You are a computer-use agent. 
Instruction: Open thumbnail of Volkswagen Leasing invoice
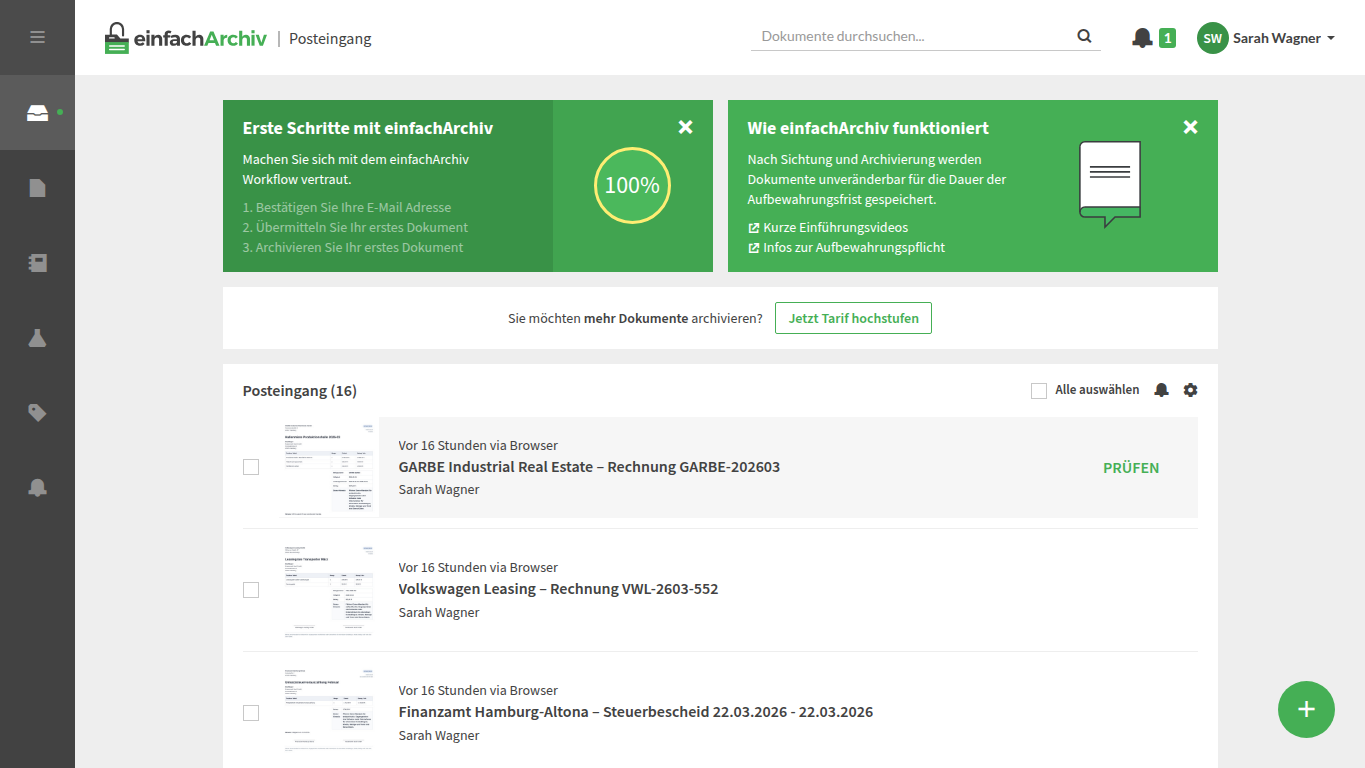329,590
